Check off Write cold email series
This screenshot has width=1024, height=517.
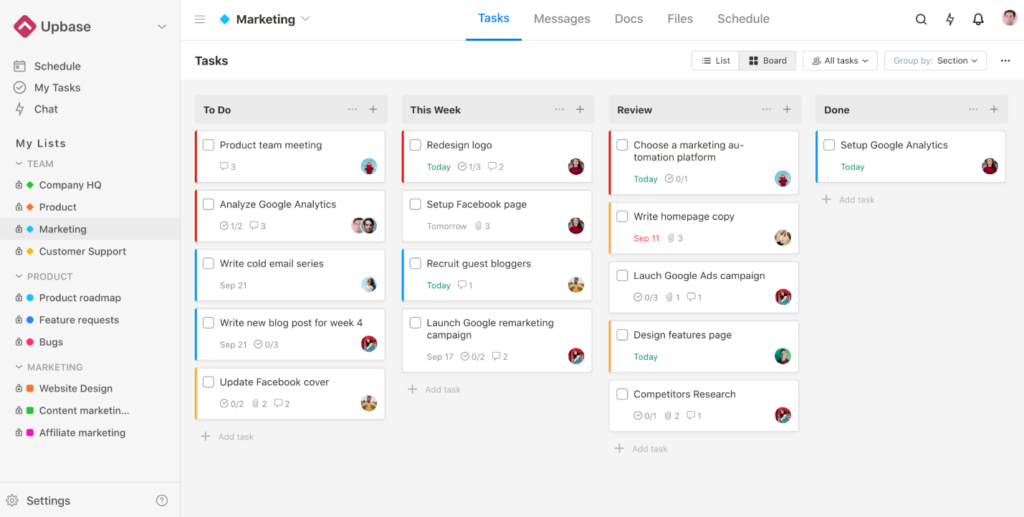208,264
